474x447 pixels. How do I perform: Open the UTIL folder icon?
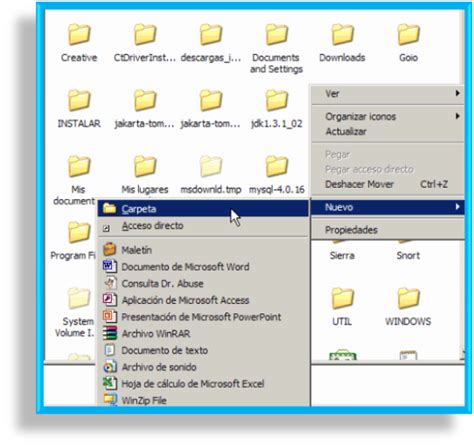click(x=342, y=298)
